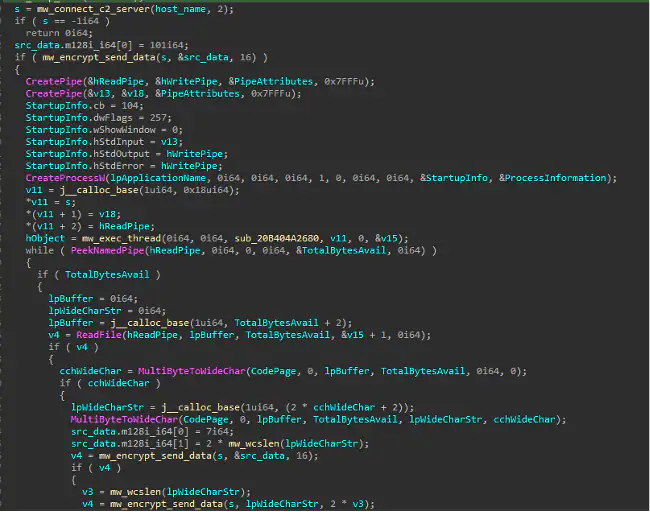Click CreatePipe on the line with &v13
Image resolution: width=650 pixels, height=512 pixels.
tap(54, 93)
